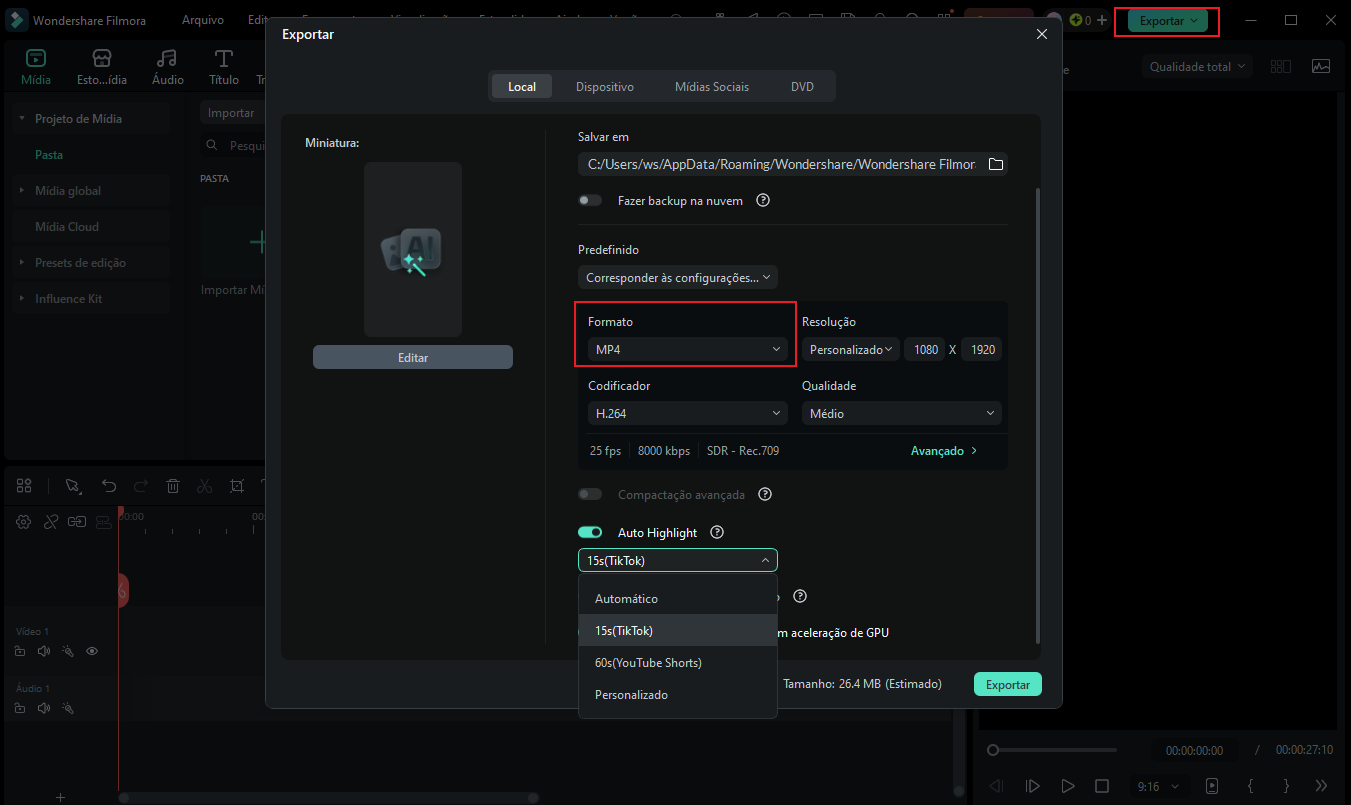
Task: Click the lock icon on Vídeo 1 track
Action: point(20,651)
